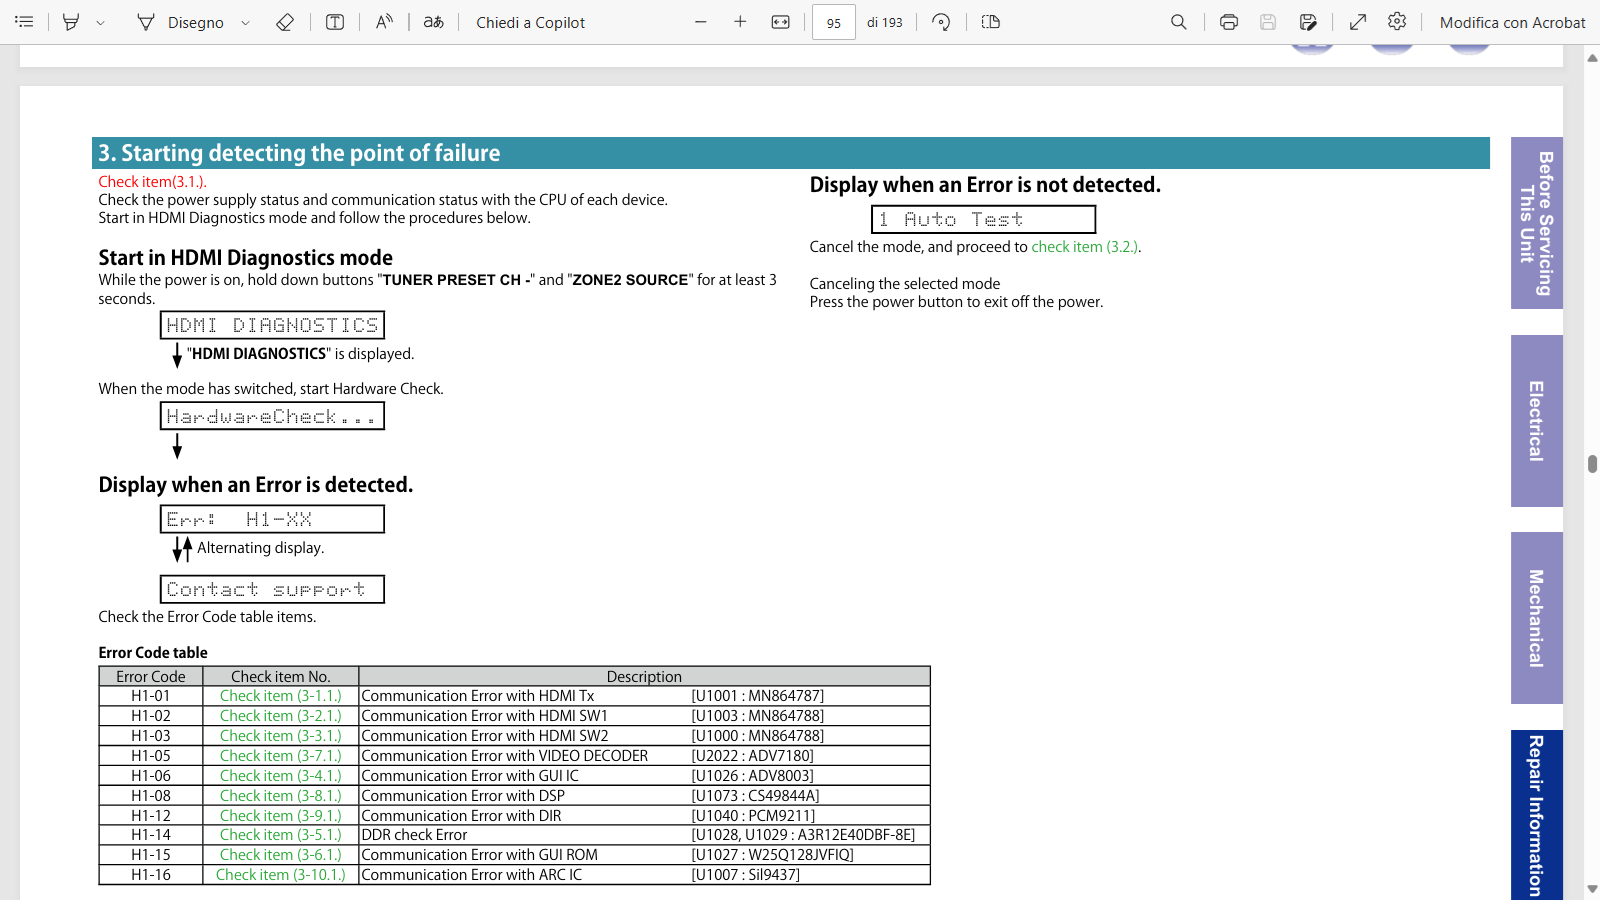Viewport: 1600px width, 900px height.
Task: Click Modifica con Acrobat
Action: 1512,22
